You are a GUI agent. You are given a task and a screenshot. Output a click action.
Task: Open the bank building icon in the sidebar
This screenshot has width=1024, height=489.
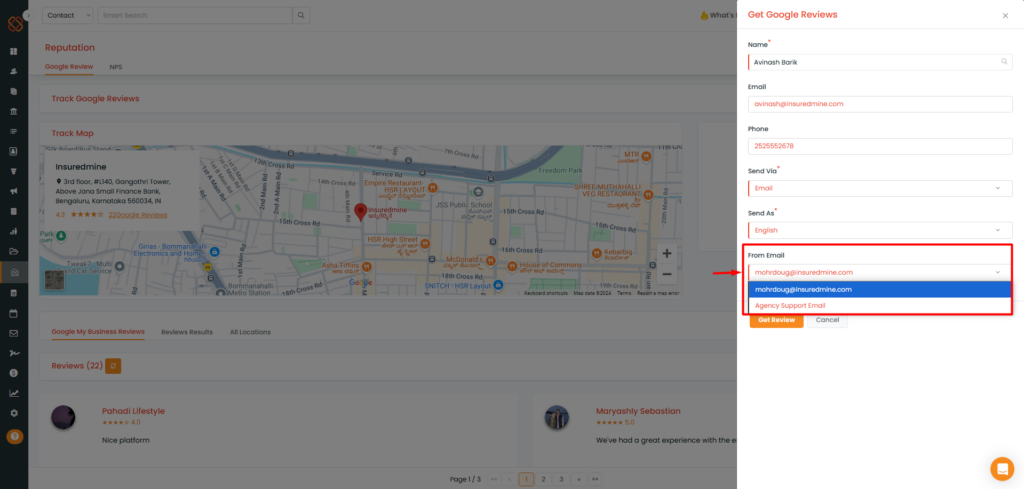coord(14,112)
